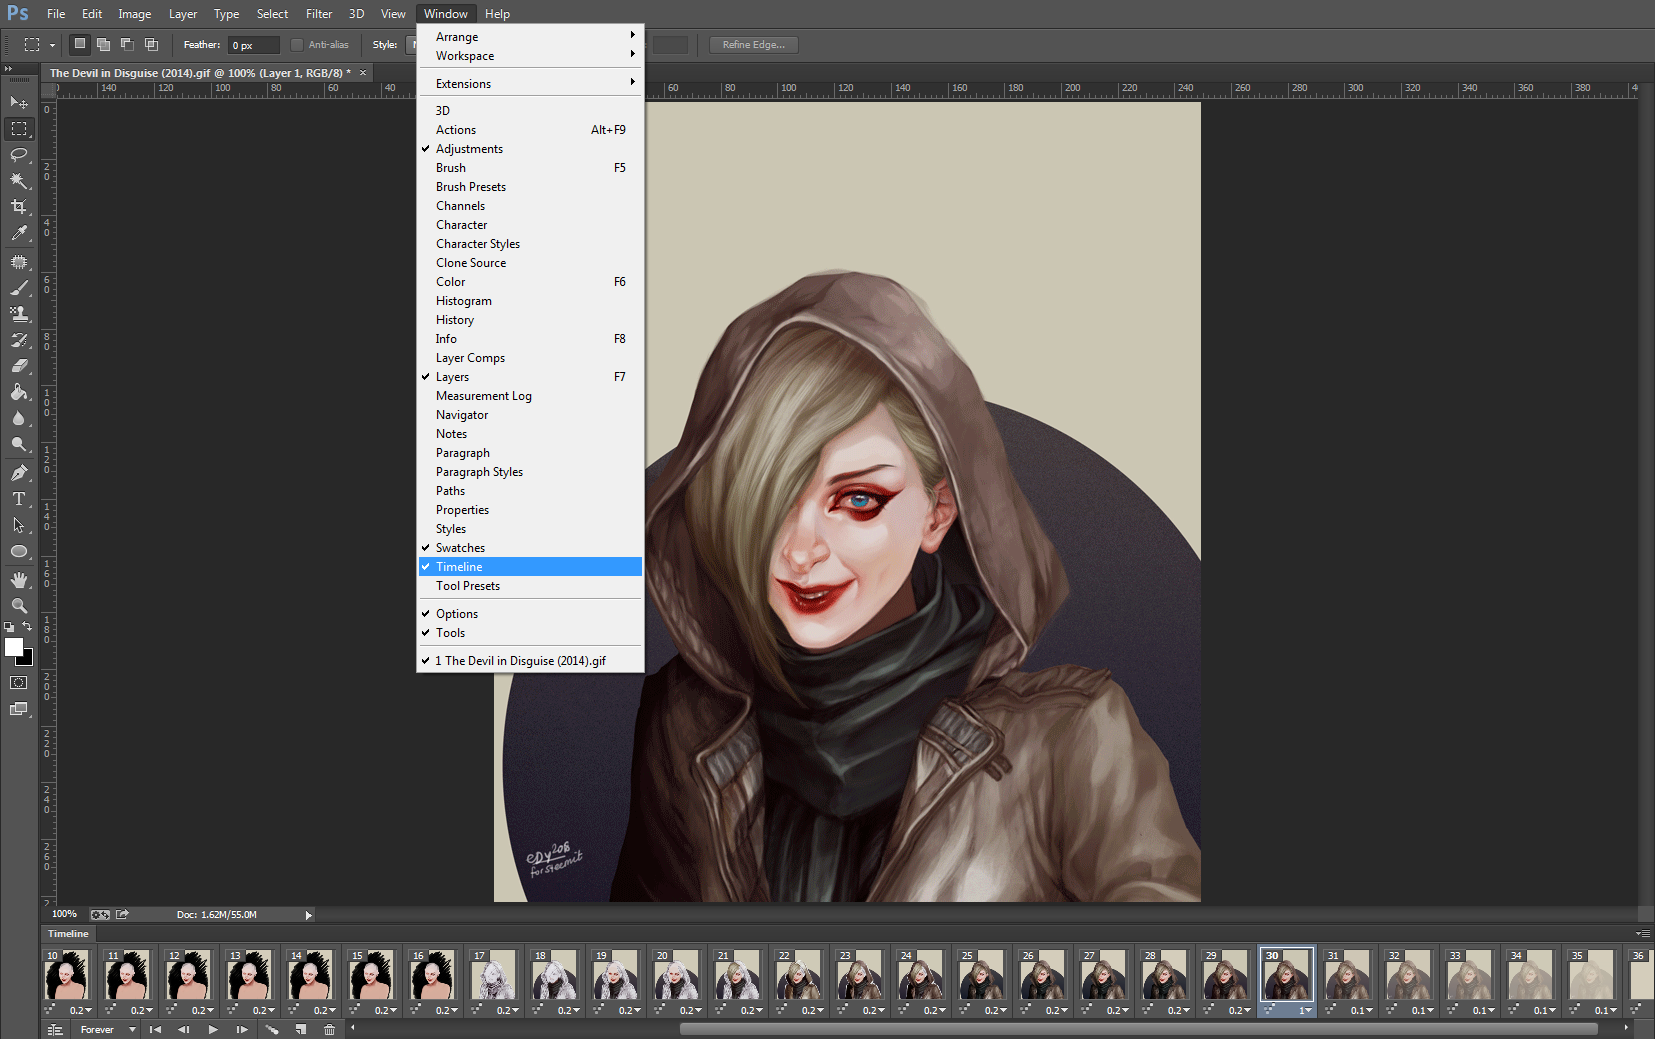Select the Move tool
1655x1039 pixels.
point(19,102)
